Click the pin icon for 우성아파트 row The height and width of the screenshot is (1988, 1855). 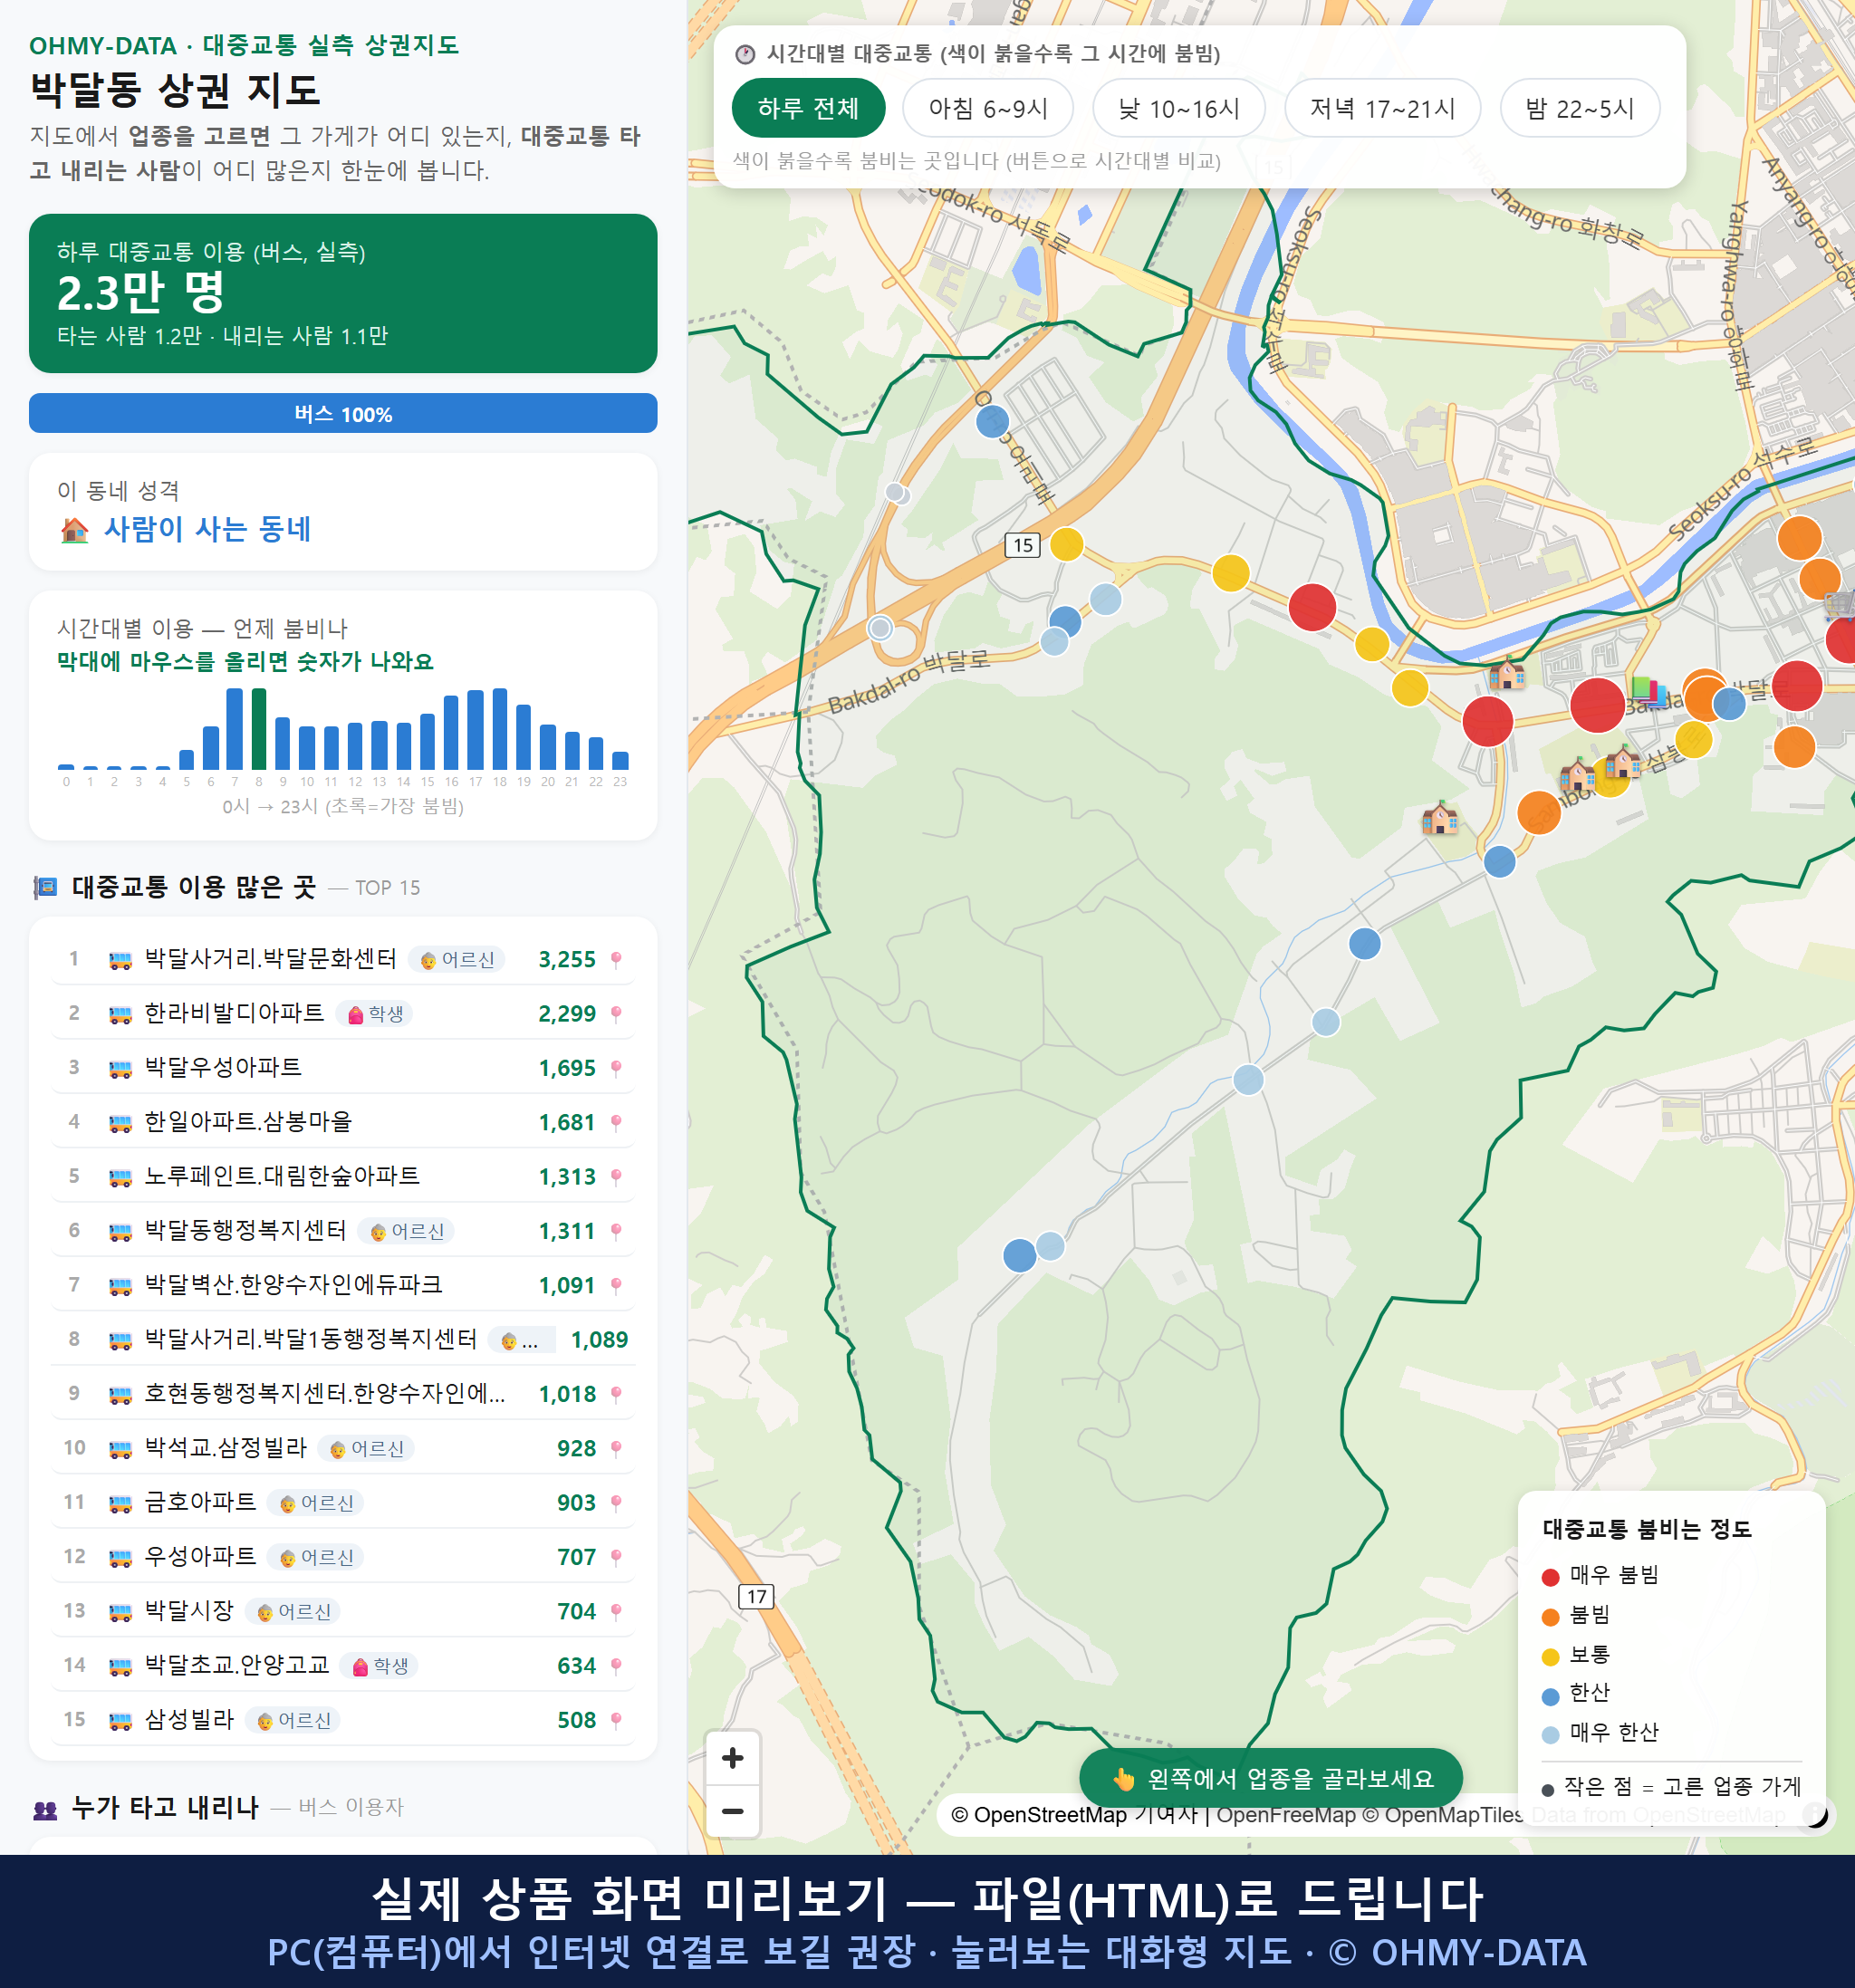pos(616,1557)
